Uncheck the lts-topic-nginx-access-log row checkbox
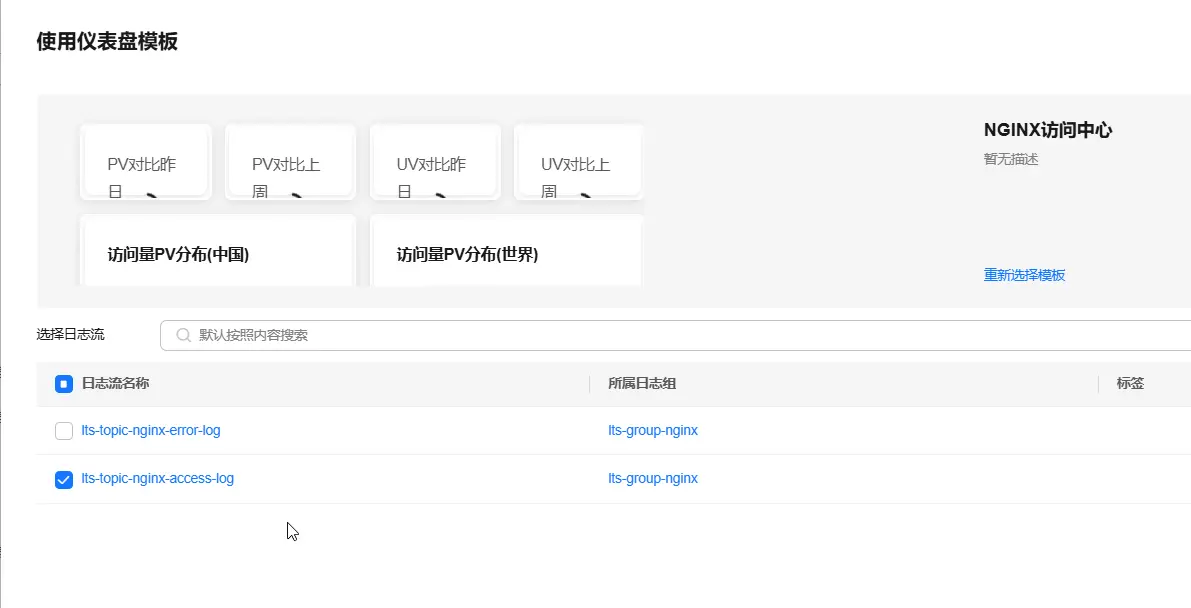The image size is (1191, 608). tap(64, 479)
